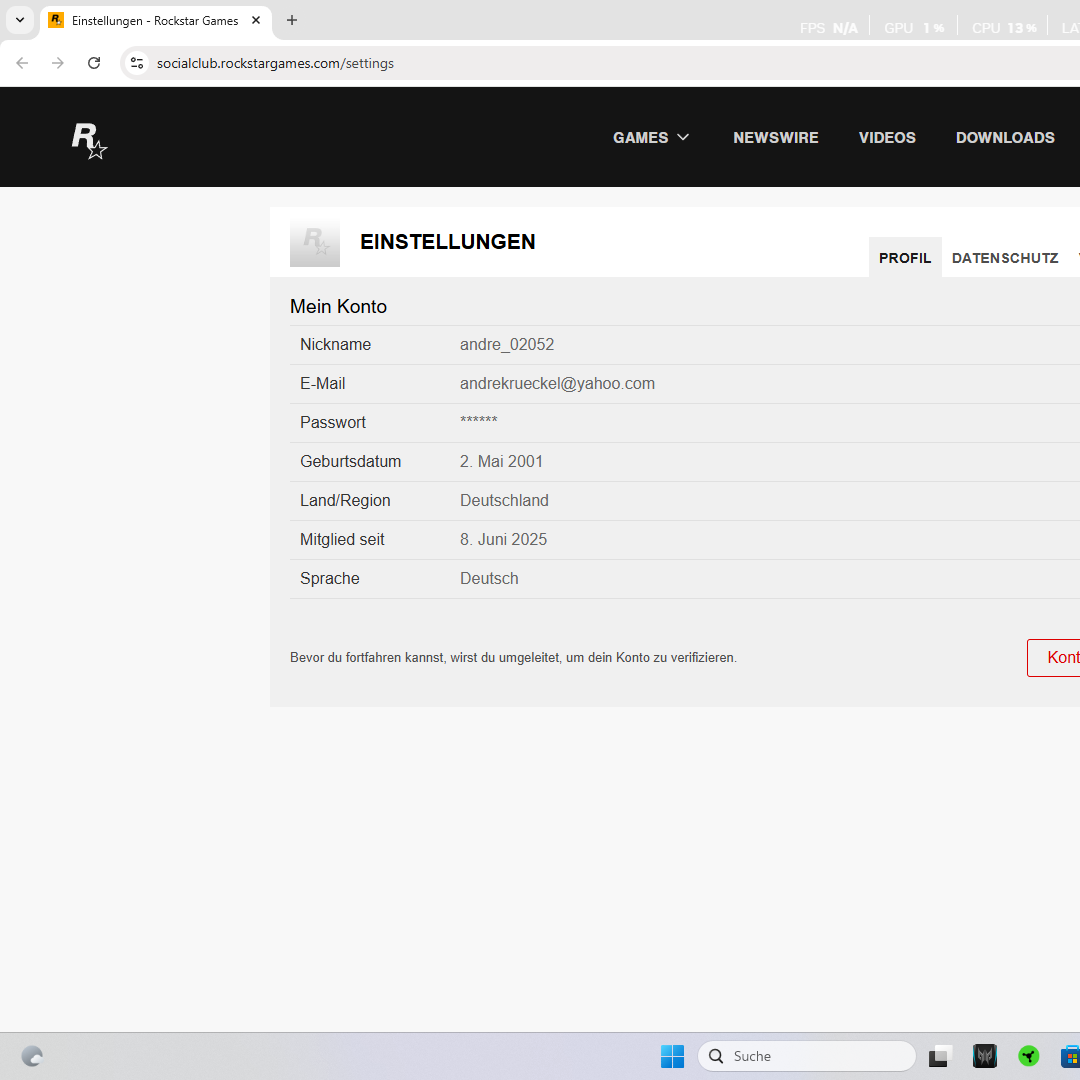Expand the GAMES dropdown menu
Image resolution: width=1080 pixels, height=1080 pixels.
point(651,138)
